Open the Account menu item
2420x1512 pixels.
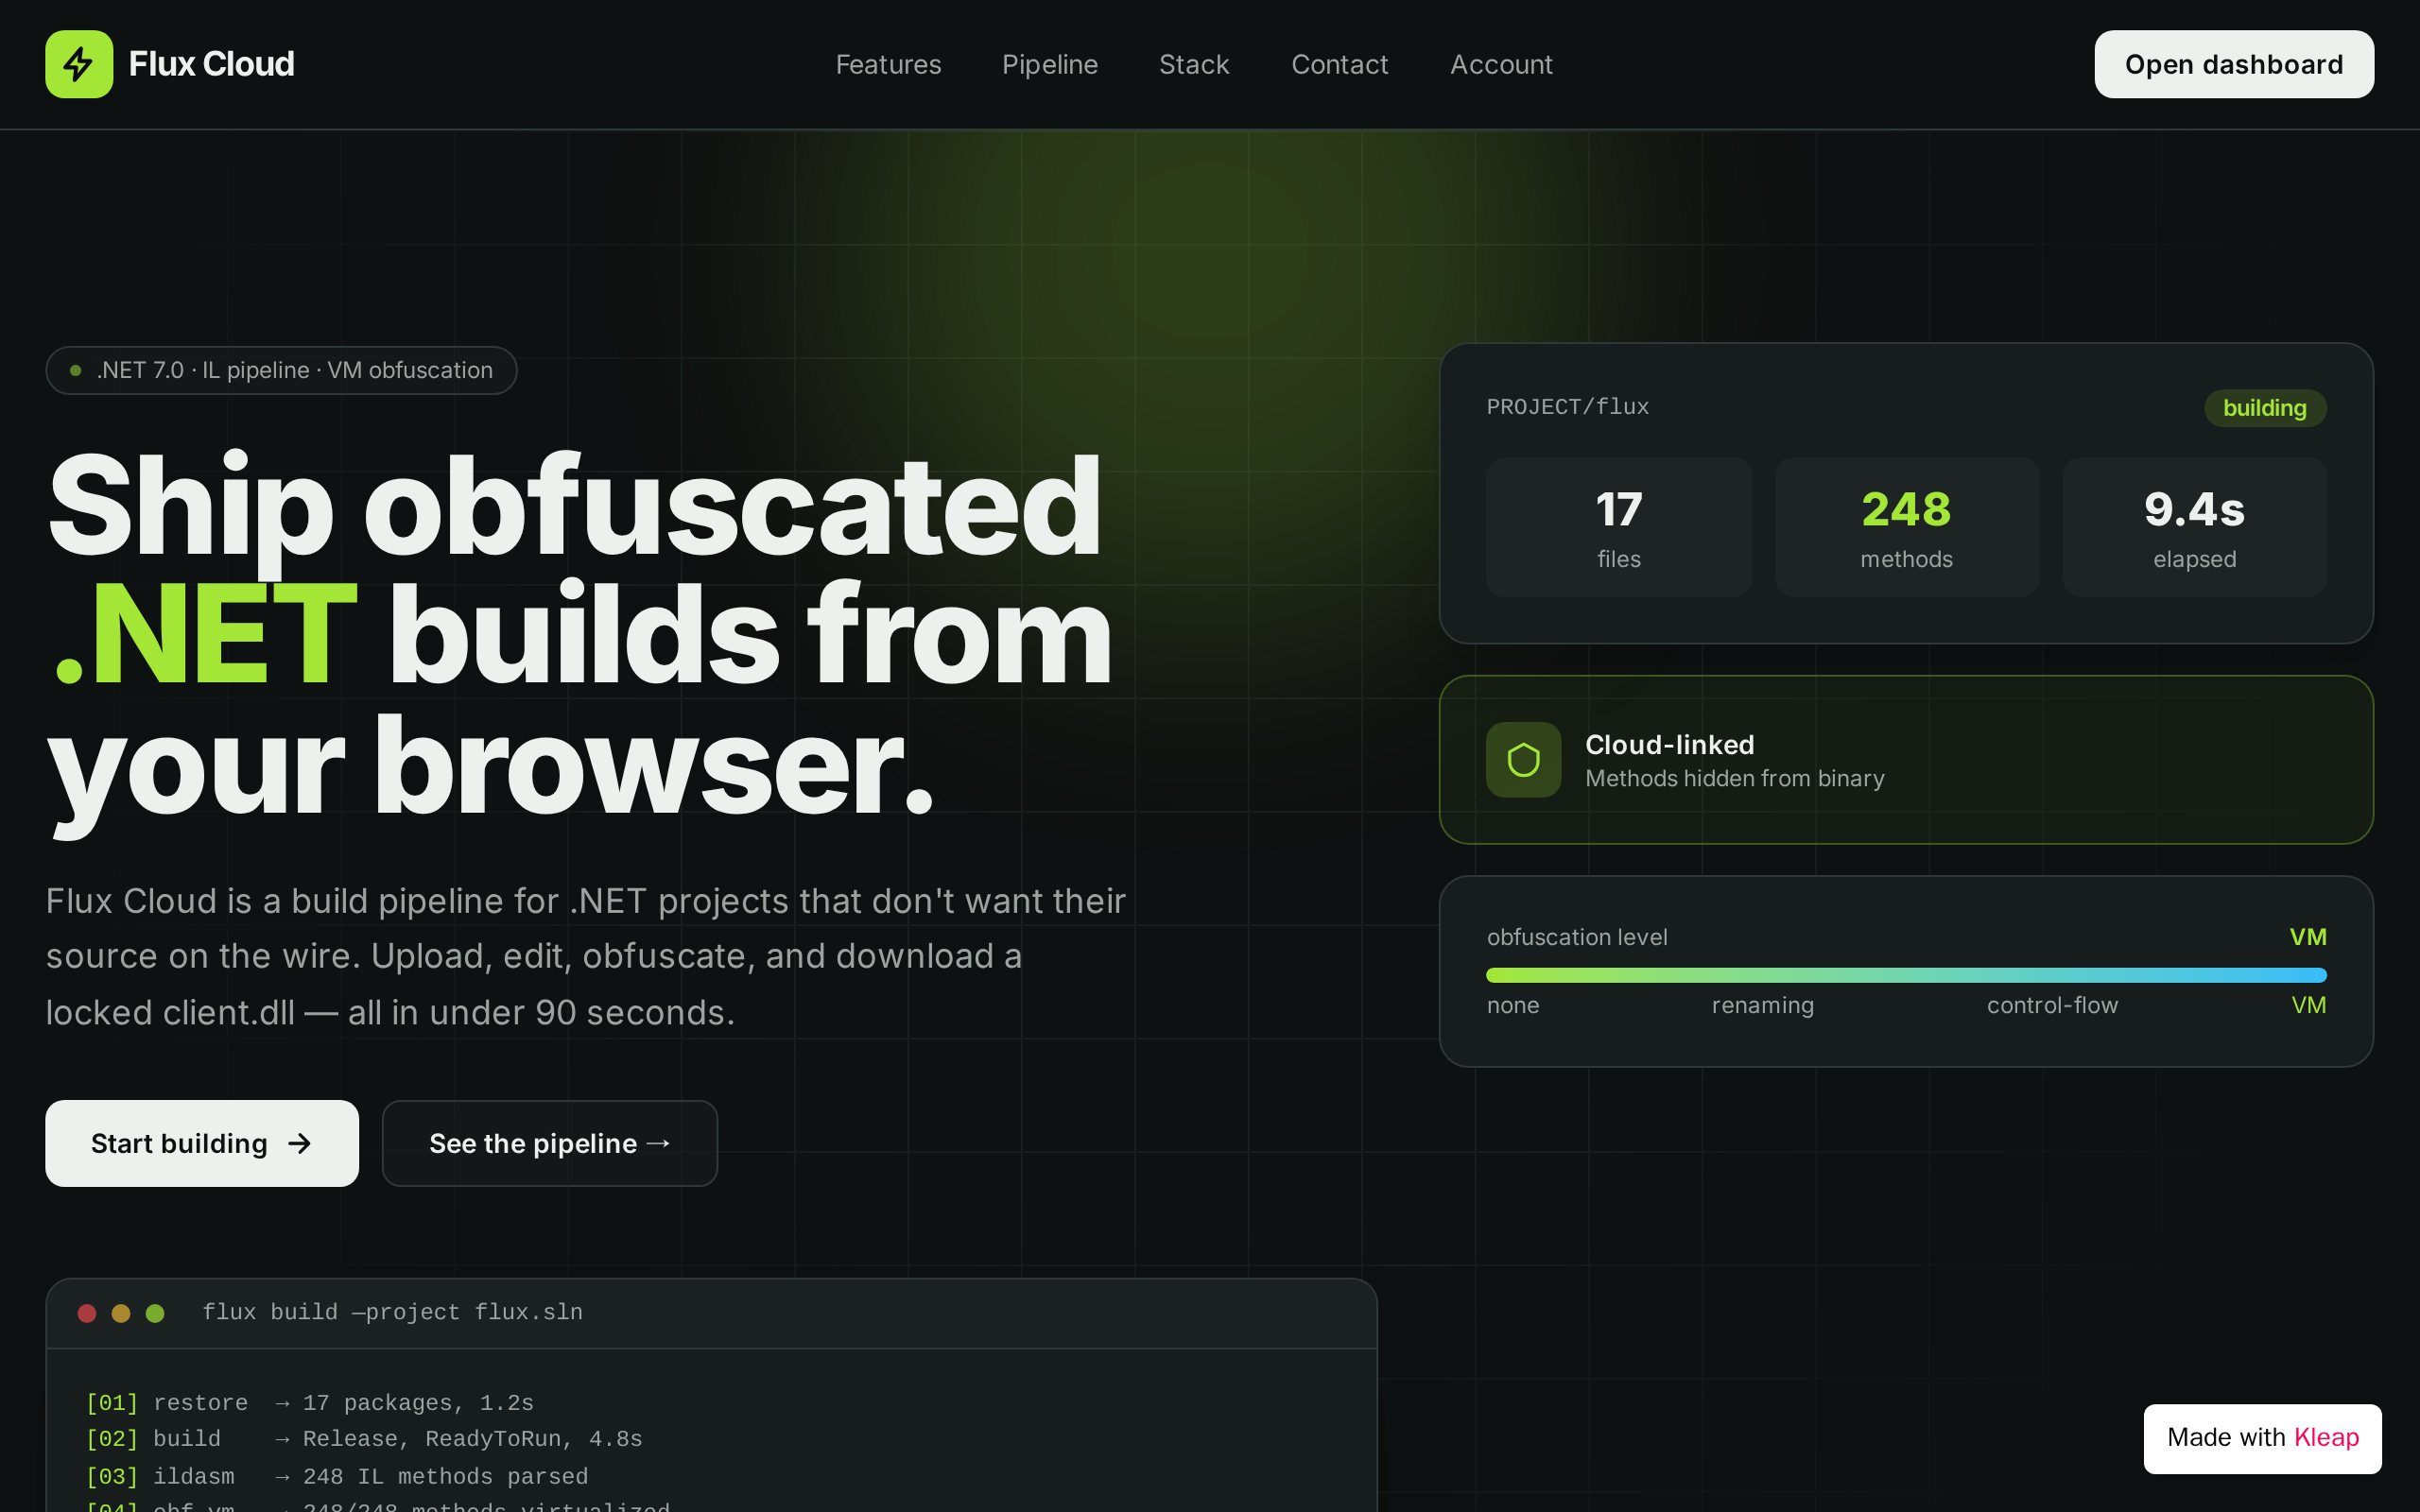[1501, 64]
